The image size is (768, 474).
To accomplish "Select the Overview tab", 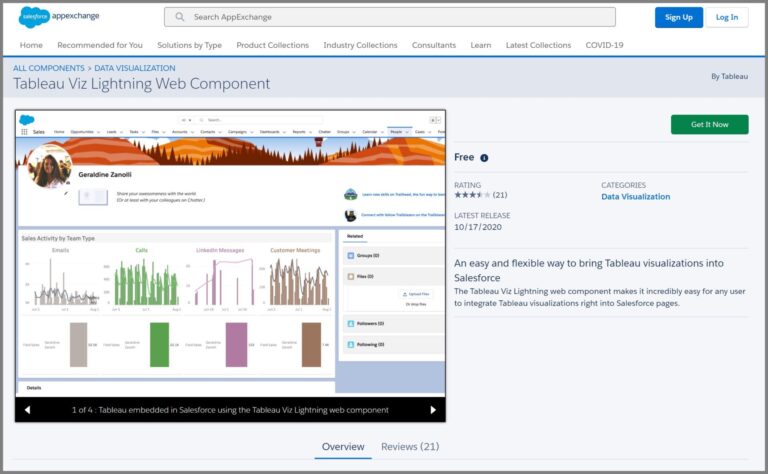I will pyautogui.click(x=343, y=447).
